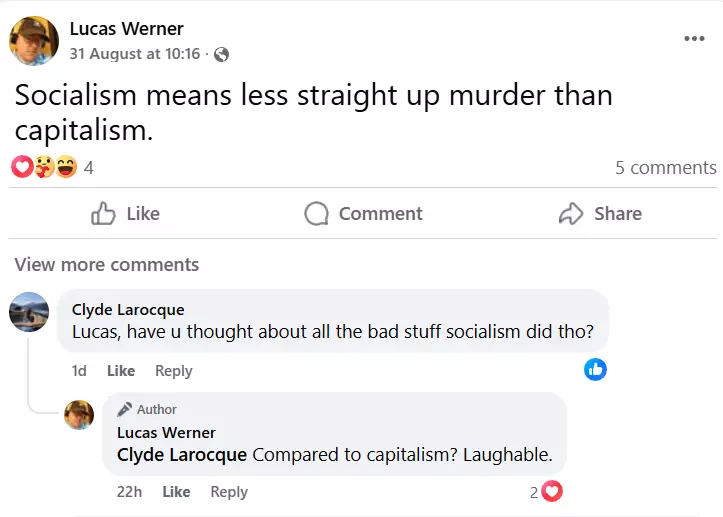Click the Author pen badge icon

coord(124,409)
